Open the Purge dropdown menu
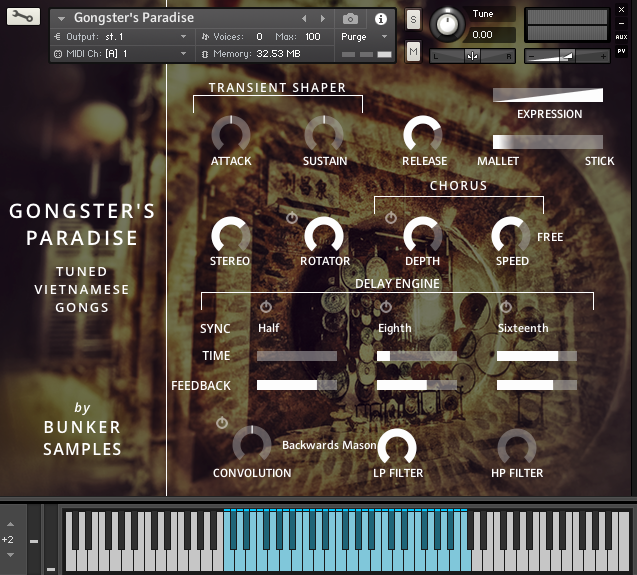The height and width of the screenshot is (575, 637). pyautogui.click(x=364, y=37)
